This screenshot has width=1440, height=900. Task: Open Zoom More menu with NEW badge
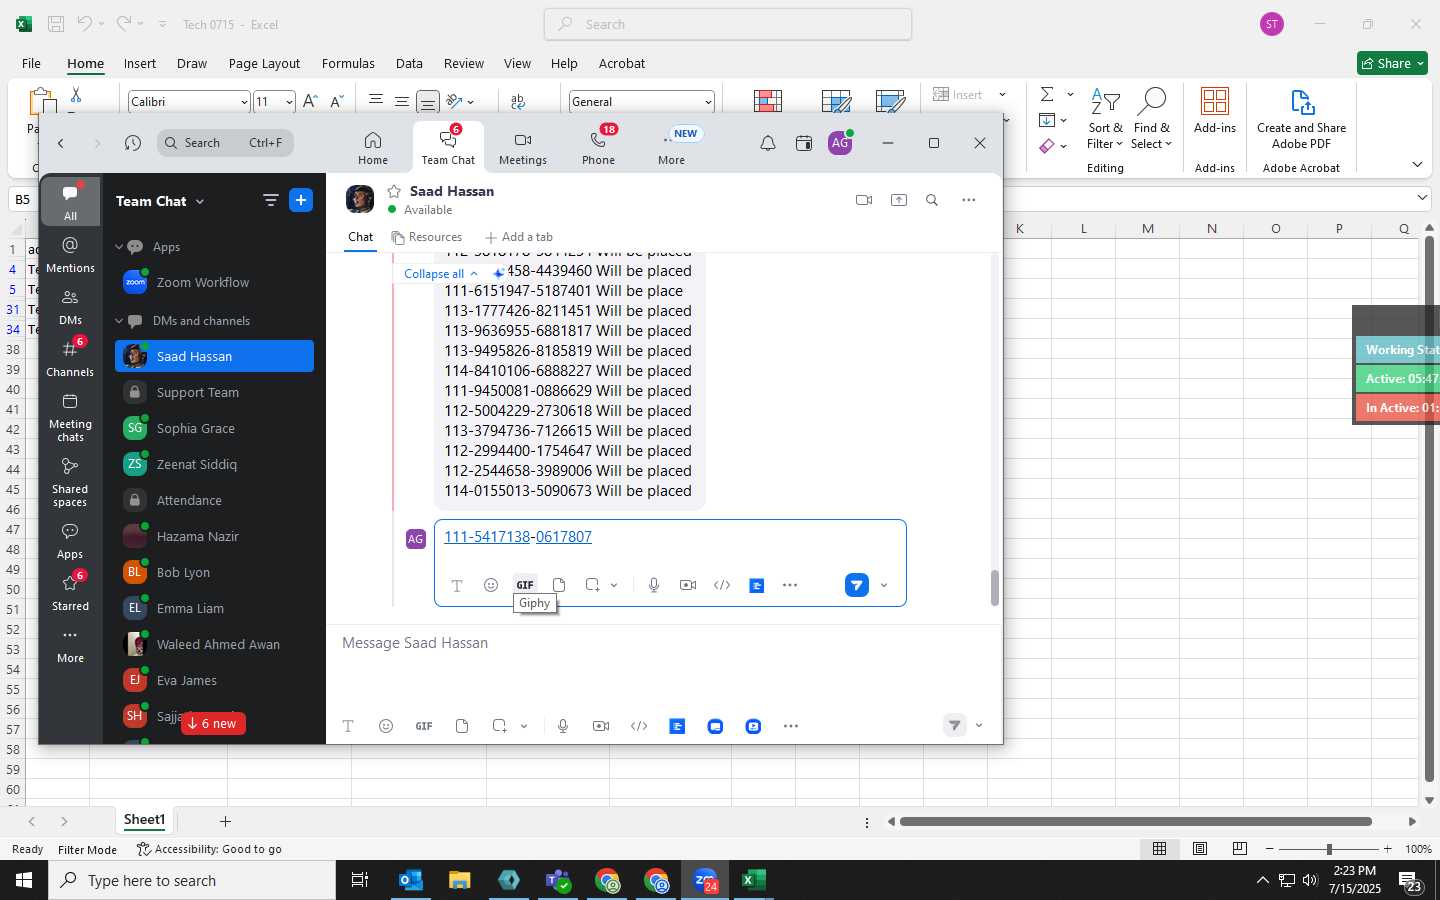click(672, 147)
